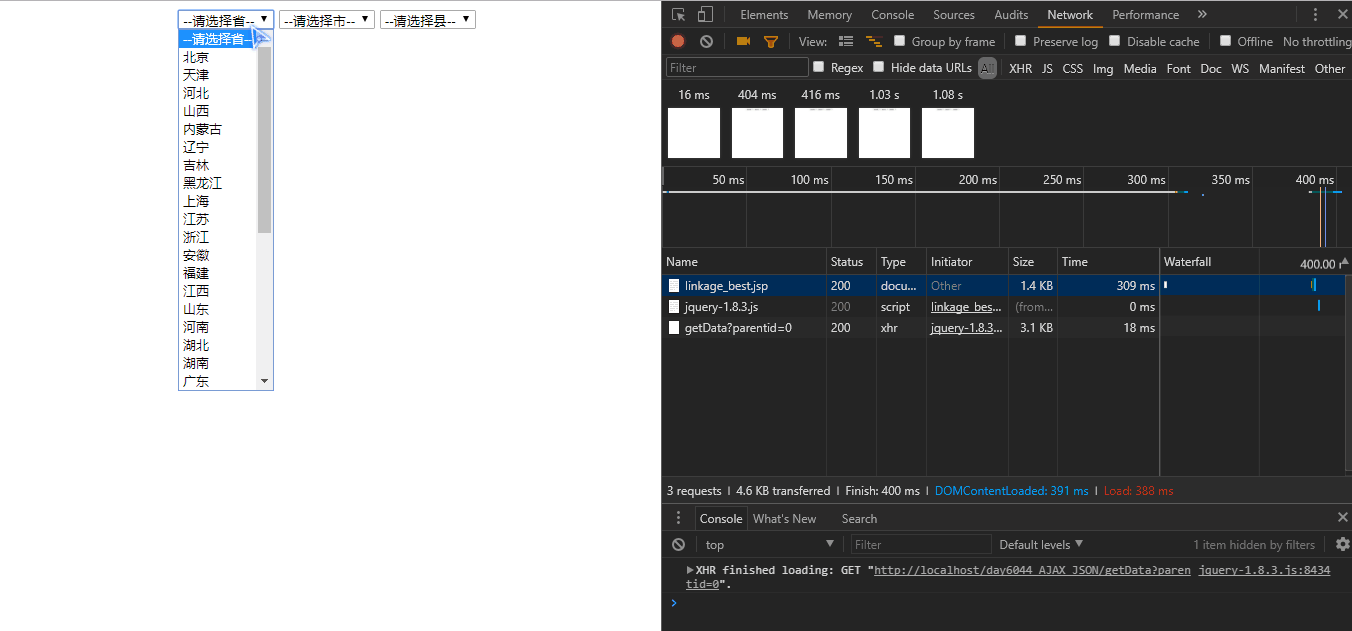Open the console drawer three-dot menu
This screenshot has width=1352, height=631.
(679, 518)
